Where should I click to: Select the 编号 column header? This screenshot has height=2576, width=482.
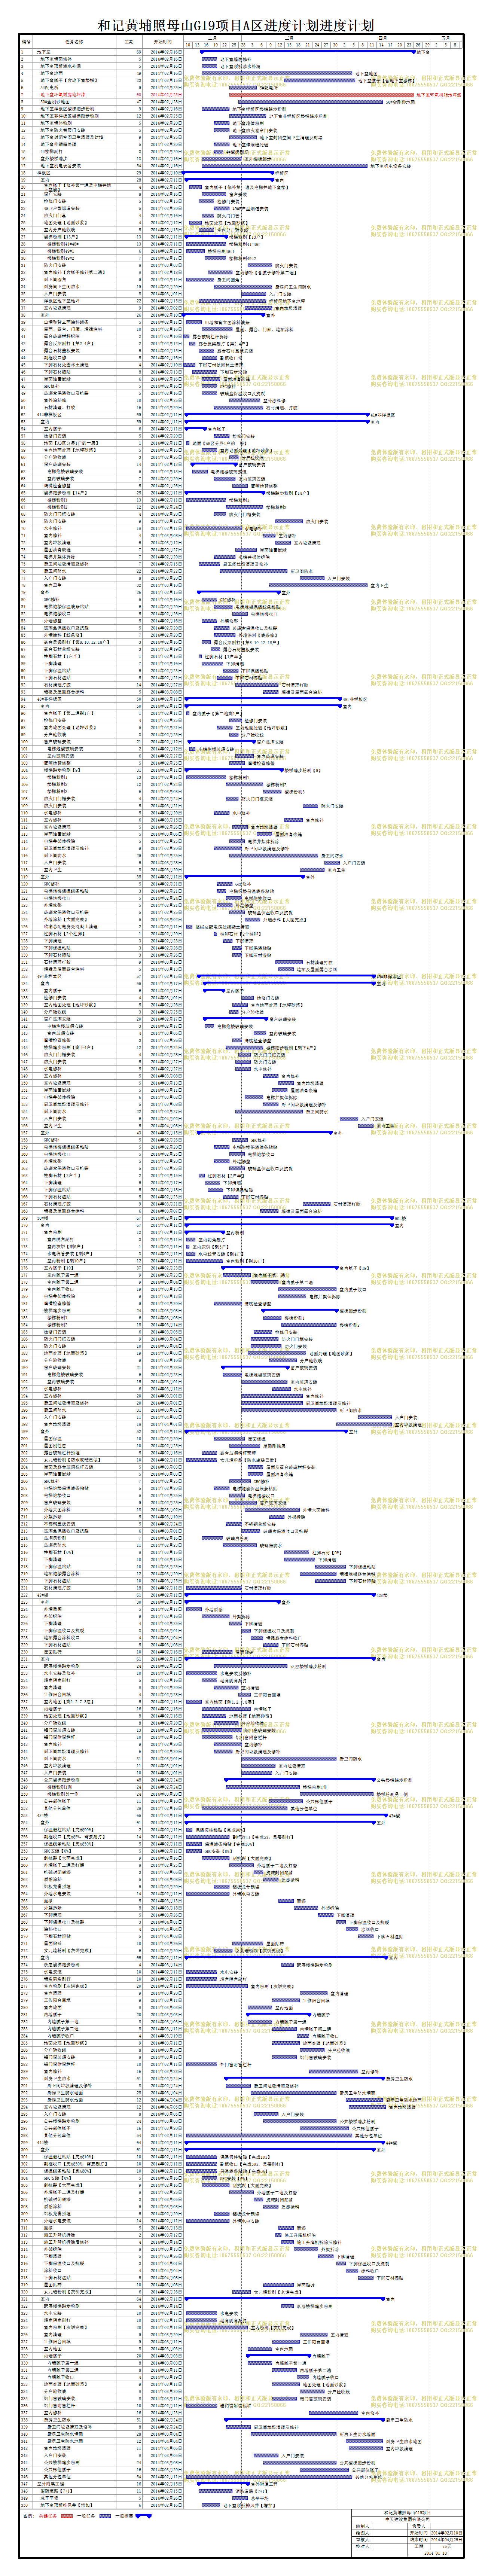(26, 42)
